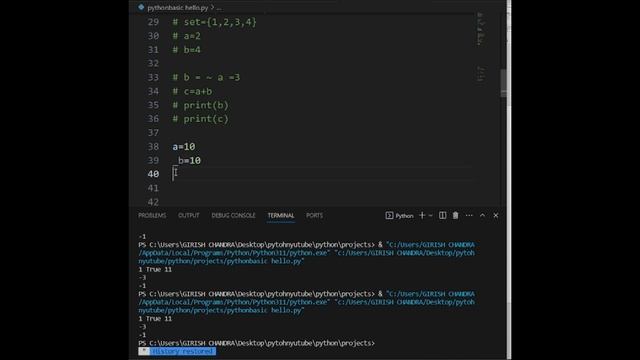This screenshot has height=360, width=640.
Task: Split the terminal pane
Action: (x=442, y=215)
